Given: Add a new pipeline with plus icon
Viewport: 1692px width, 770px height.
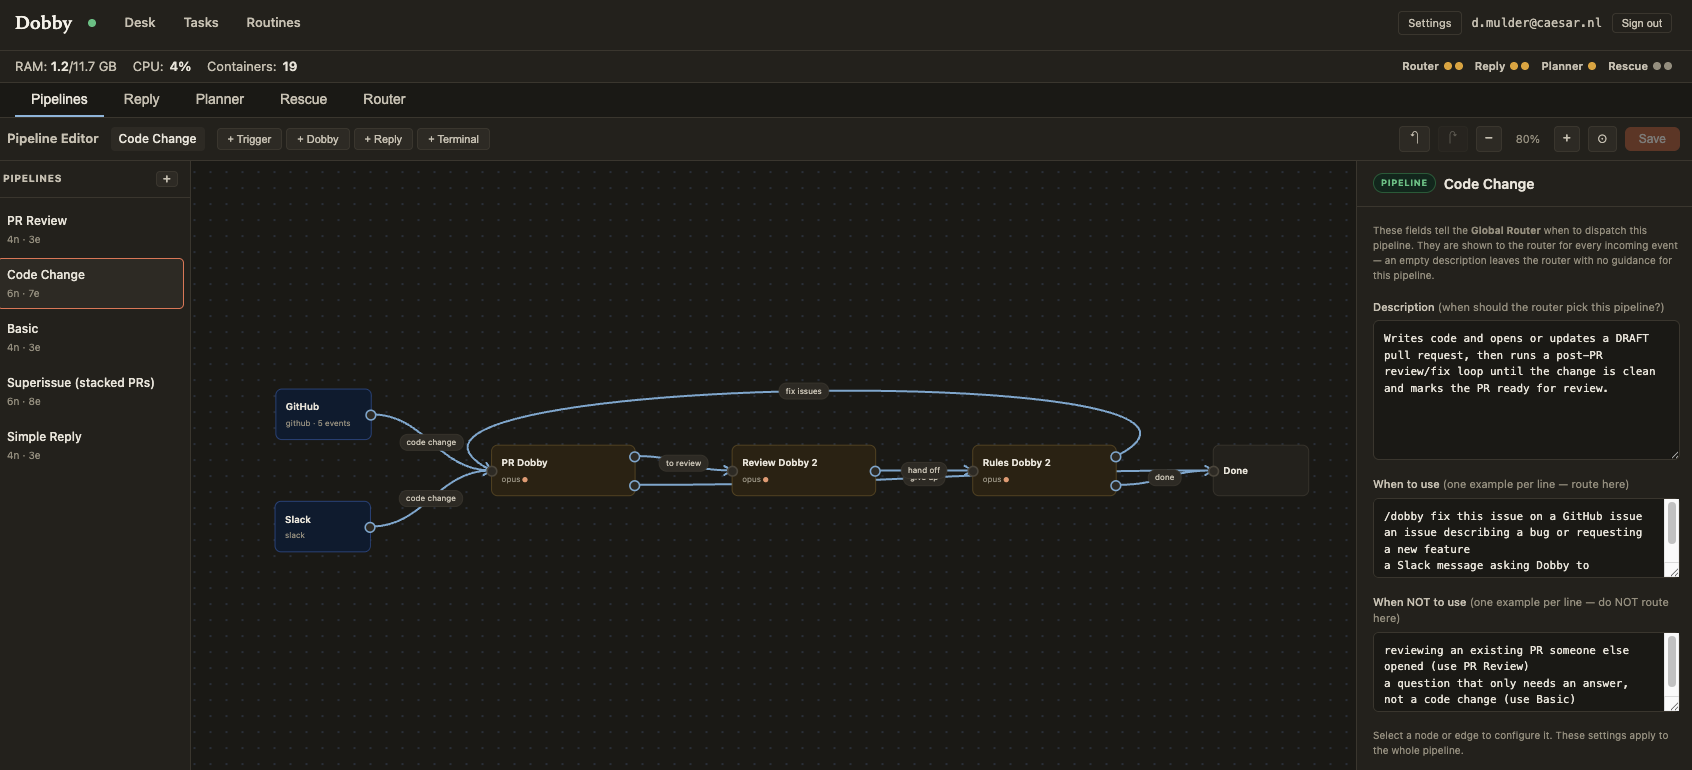Looking at the screenshot, I should point(167,179).
